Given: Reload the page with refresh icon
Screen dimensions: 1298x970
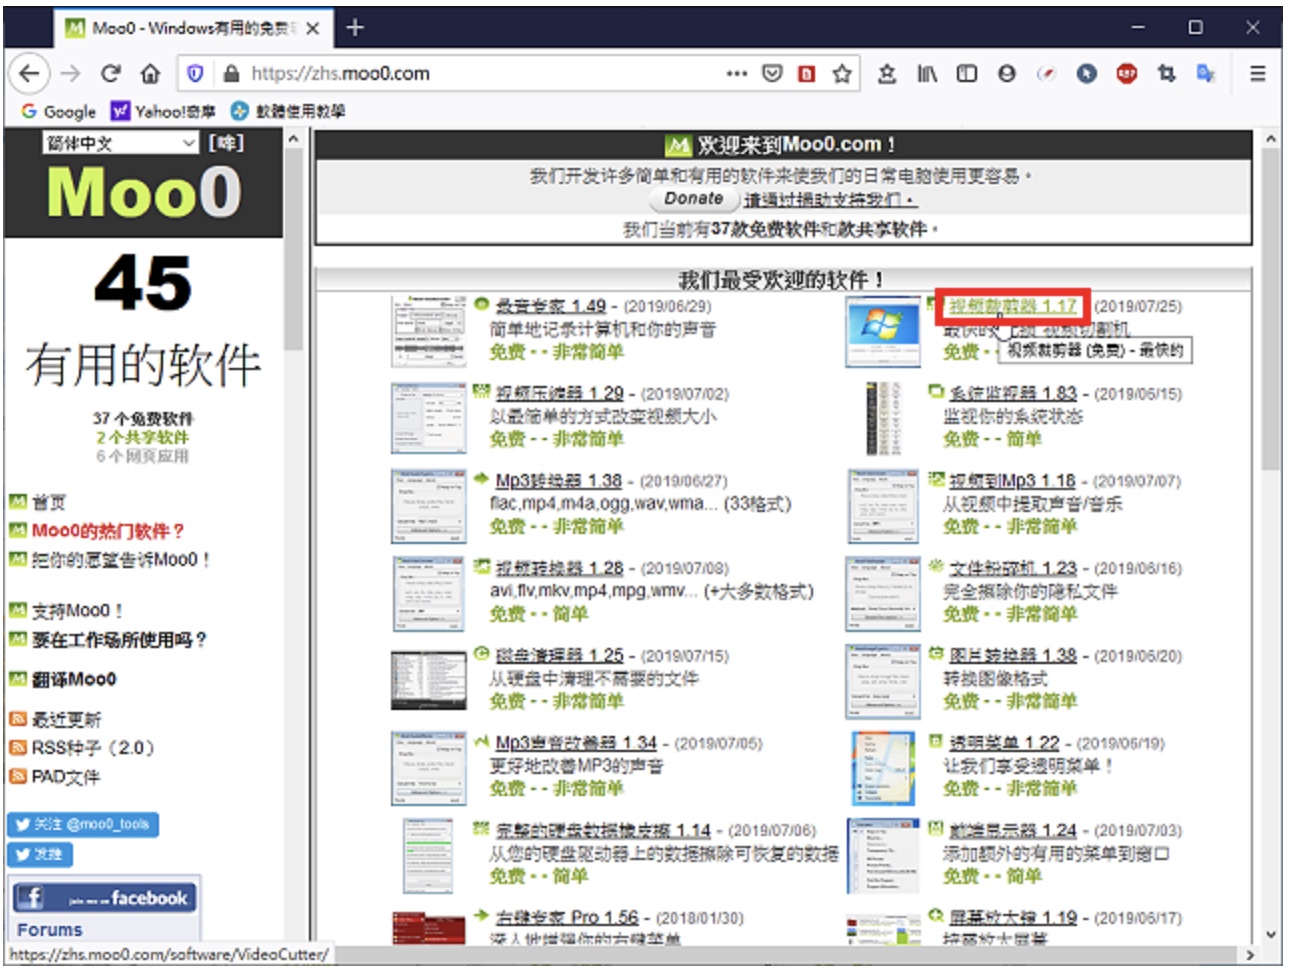Looking at the screenshot, I should point(110,73).
